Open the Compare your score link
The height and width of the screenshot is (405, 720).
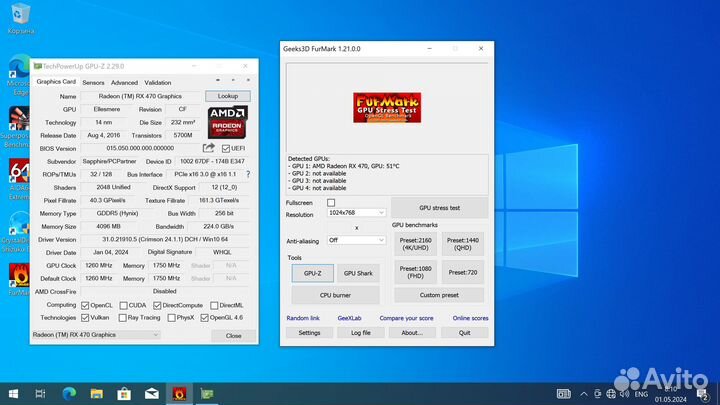click(406, 318)
